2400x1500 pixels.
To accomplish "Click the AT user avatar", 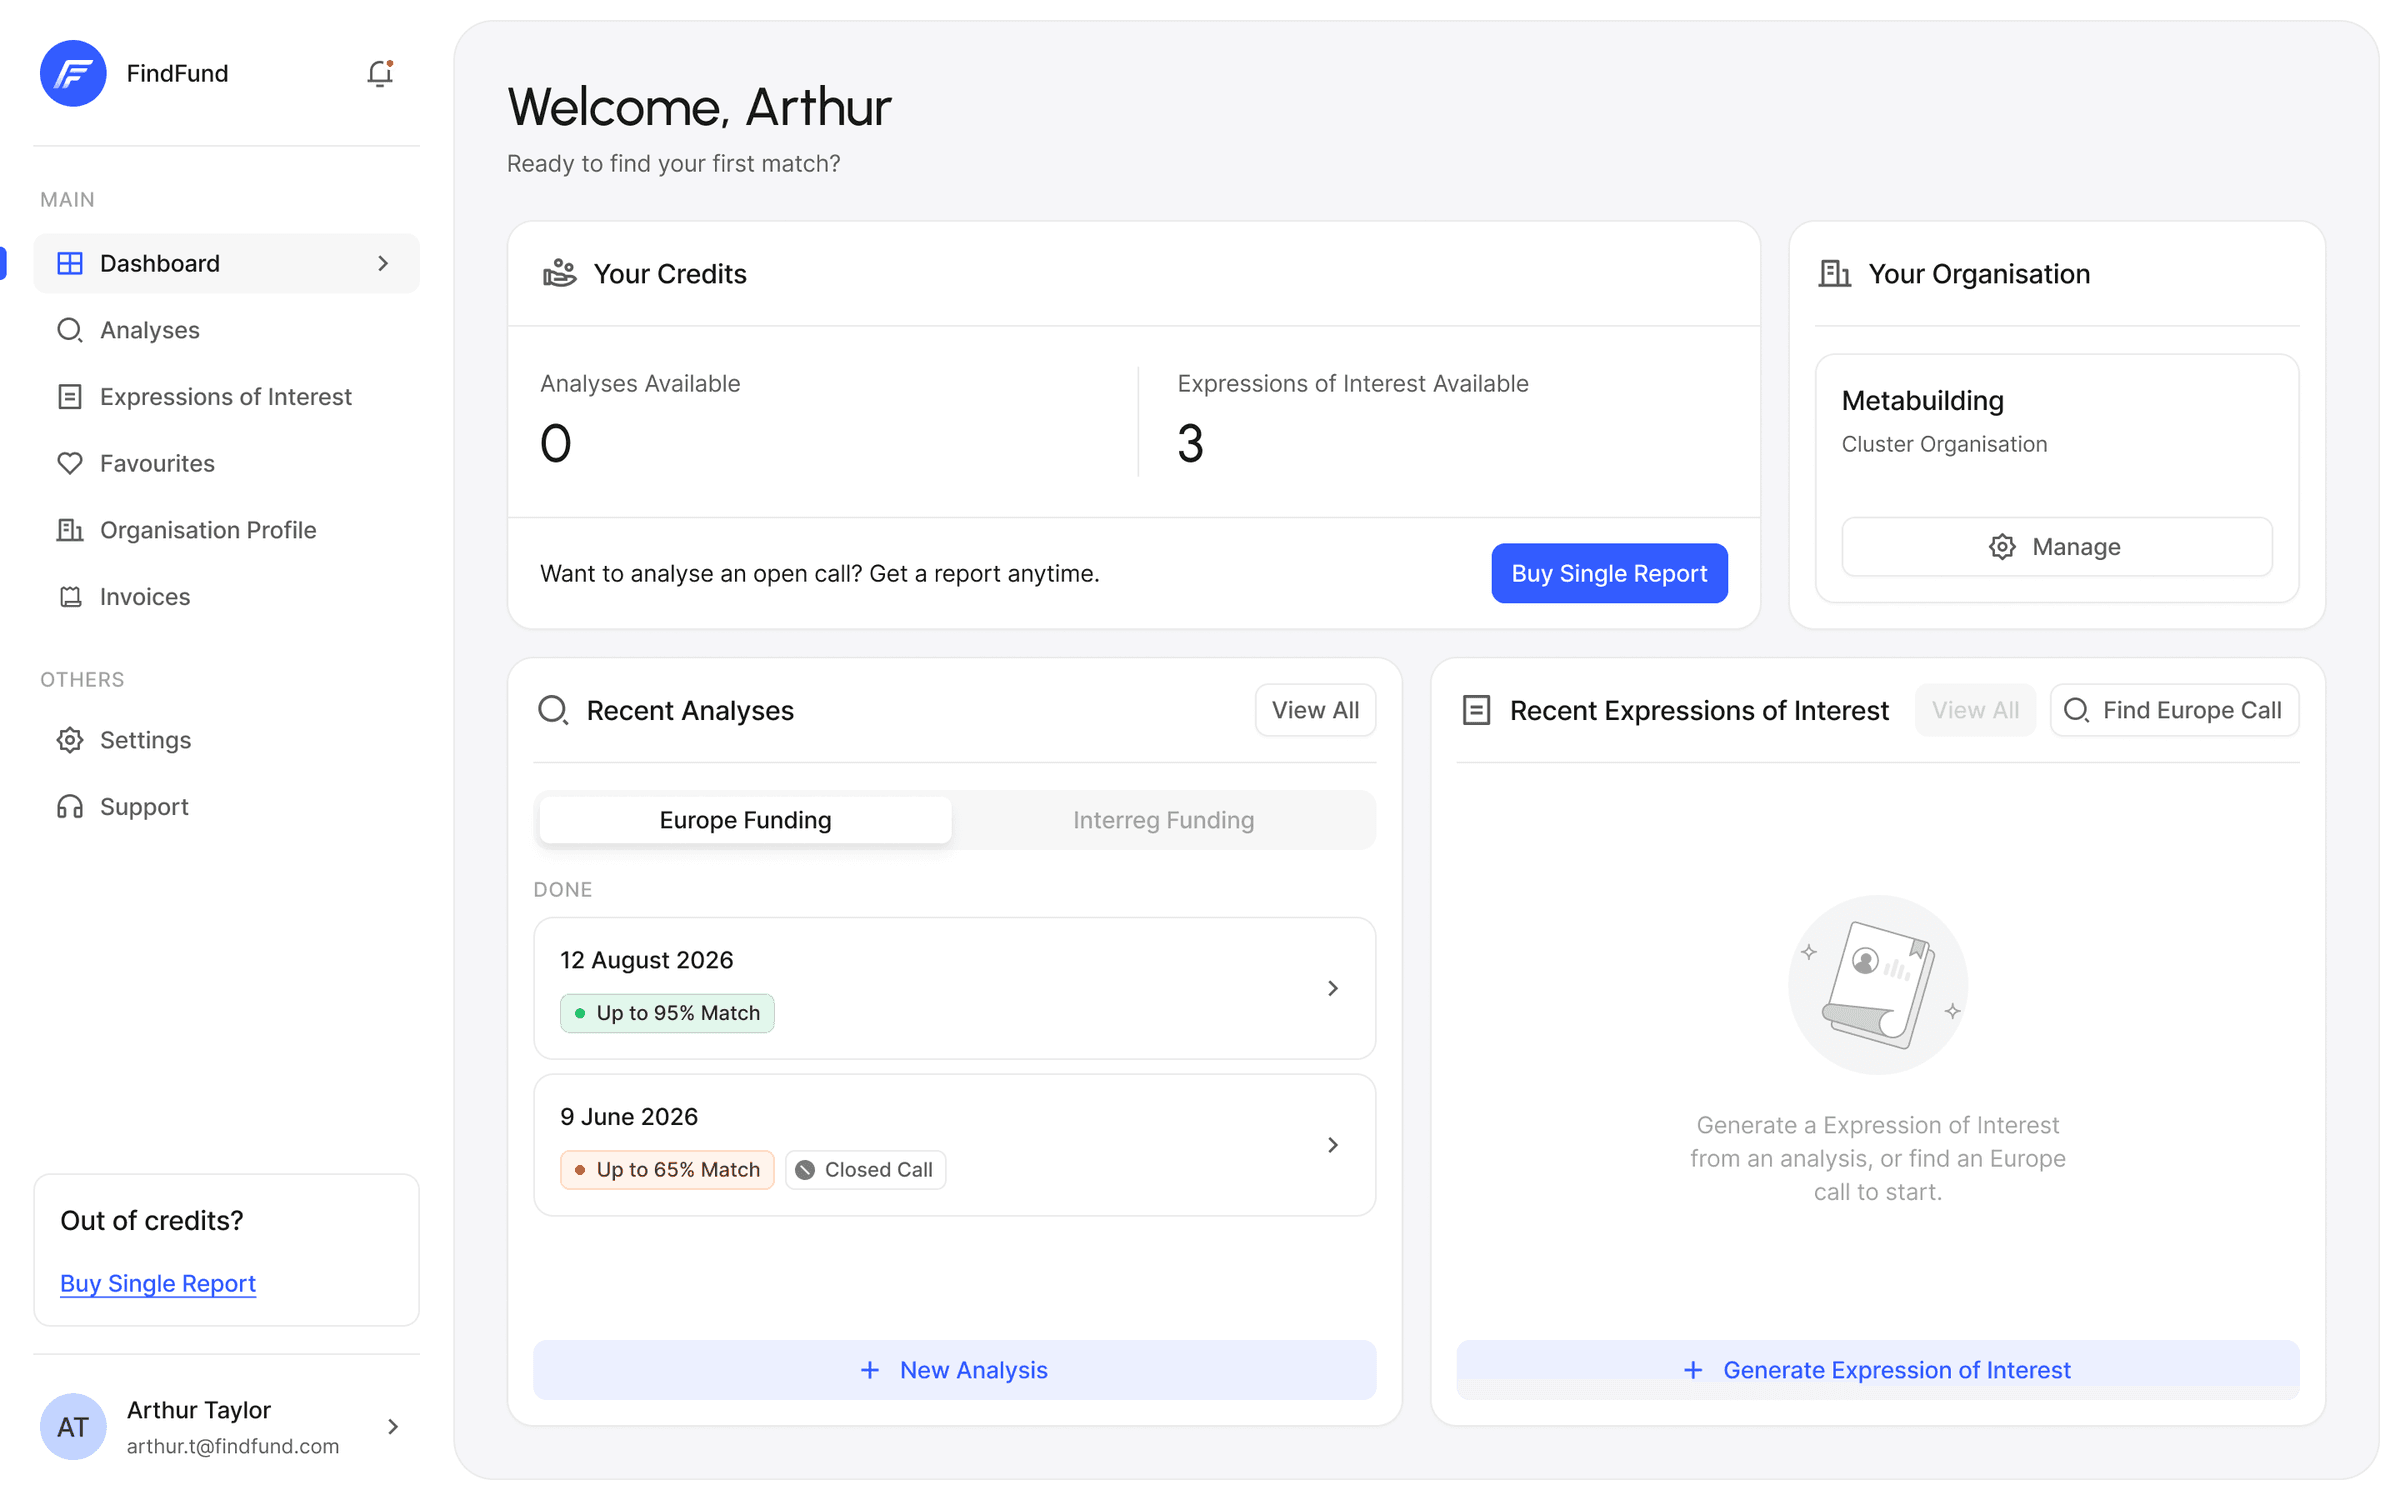I will click(x=73, y=1426).
